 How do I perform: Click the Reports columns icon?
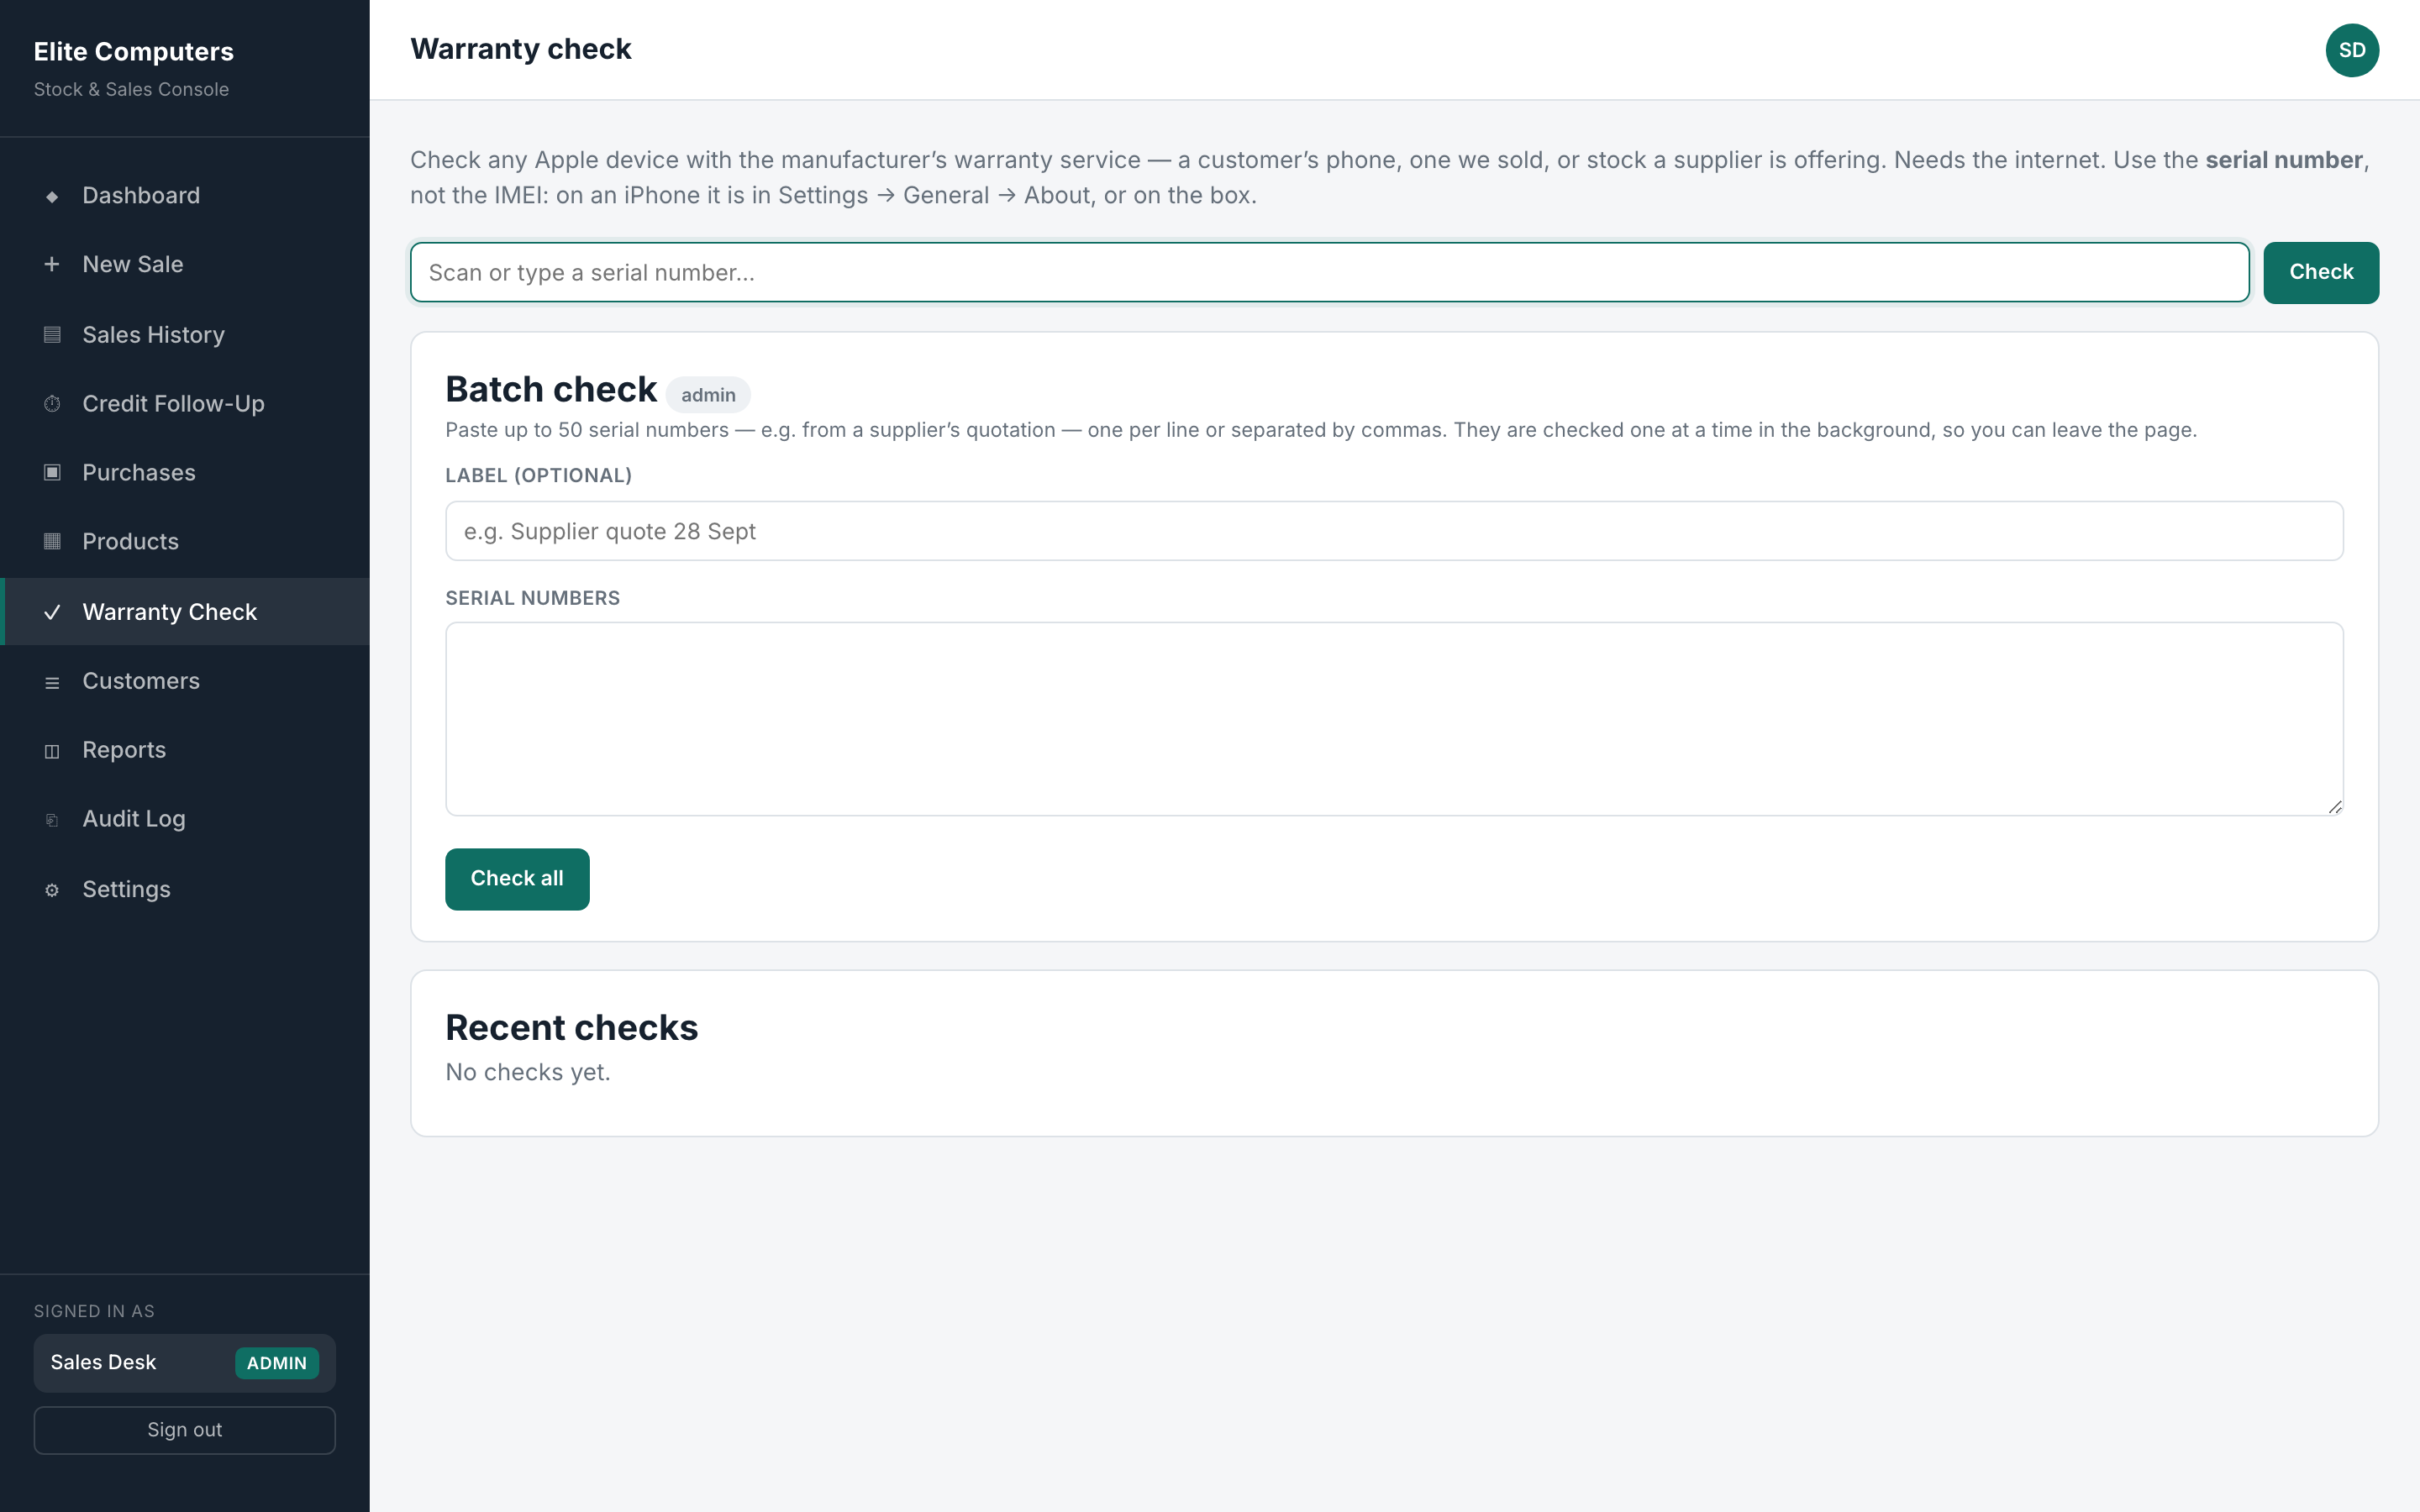click(52, 751)
